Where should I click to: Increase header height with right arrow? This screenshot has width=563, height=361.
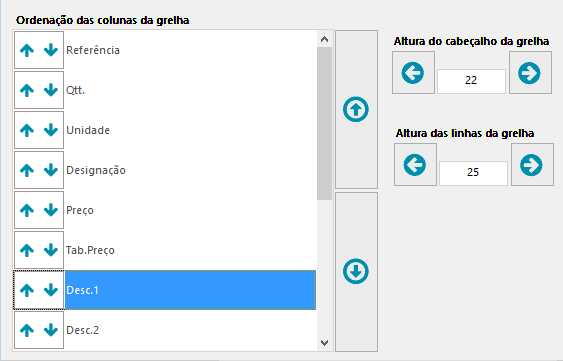click(530, 73)
